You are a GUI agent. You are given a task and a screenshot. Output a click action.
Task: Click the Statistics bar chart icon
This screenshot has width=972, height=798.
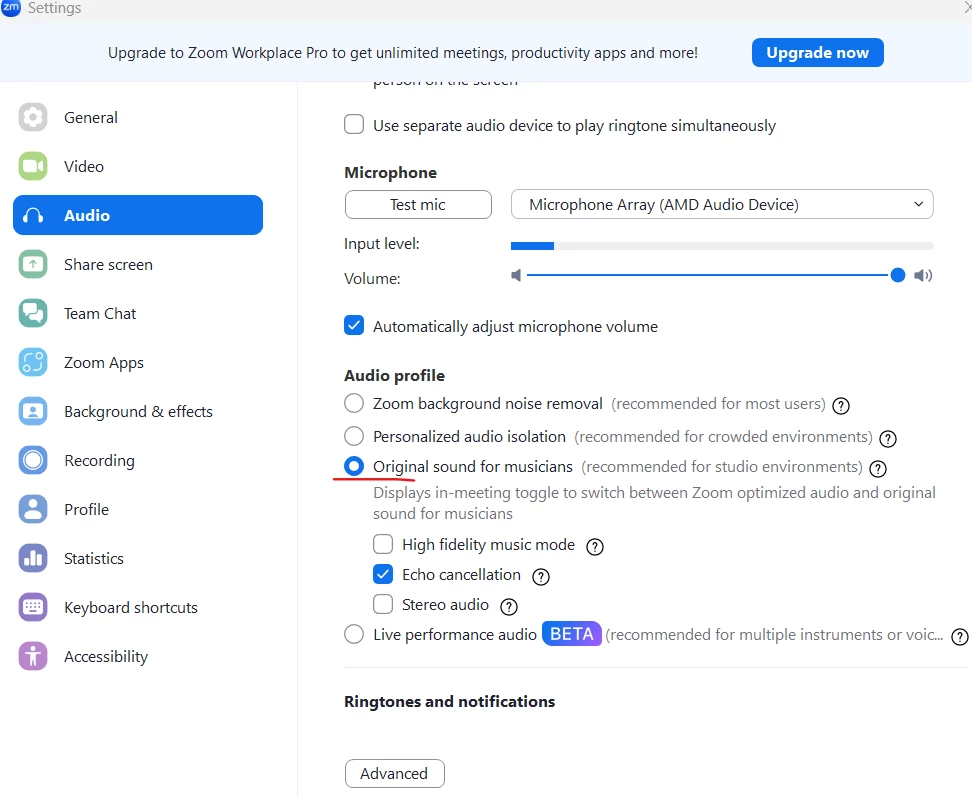33,558
